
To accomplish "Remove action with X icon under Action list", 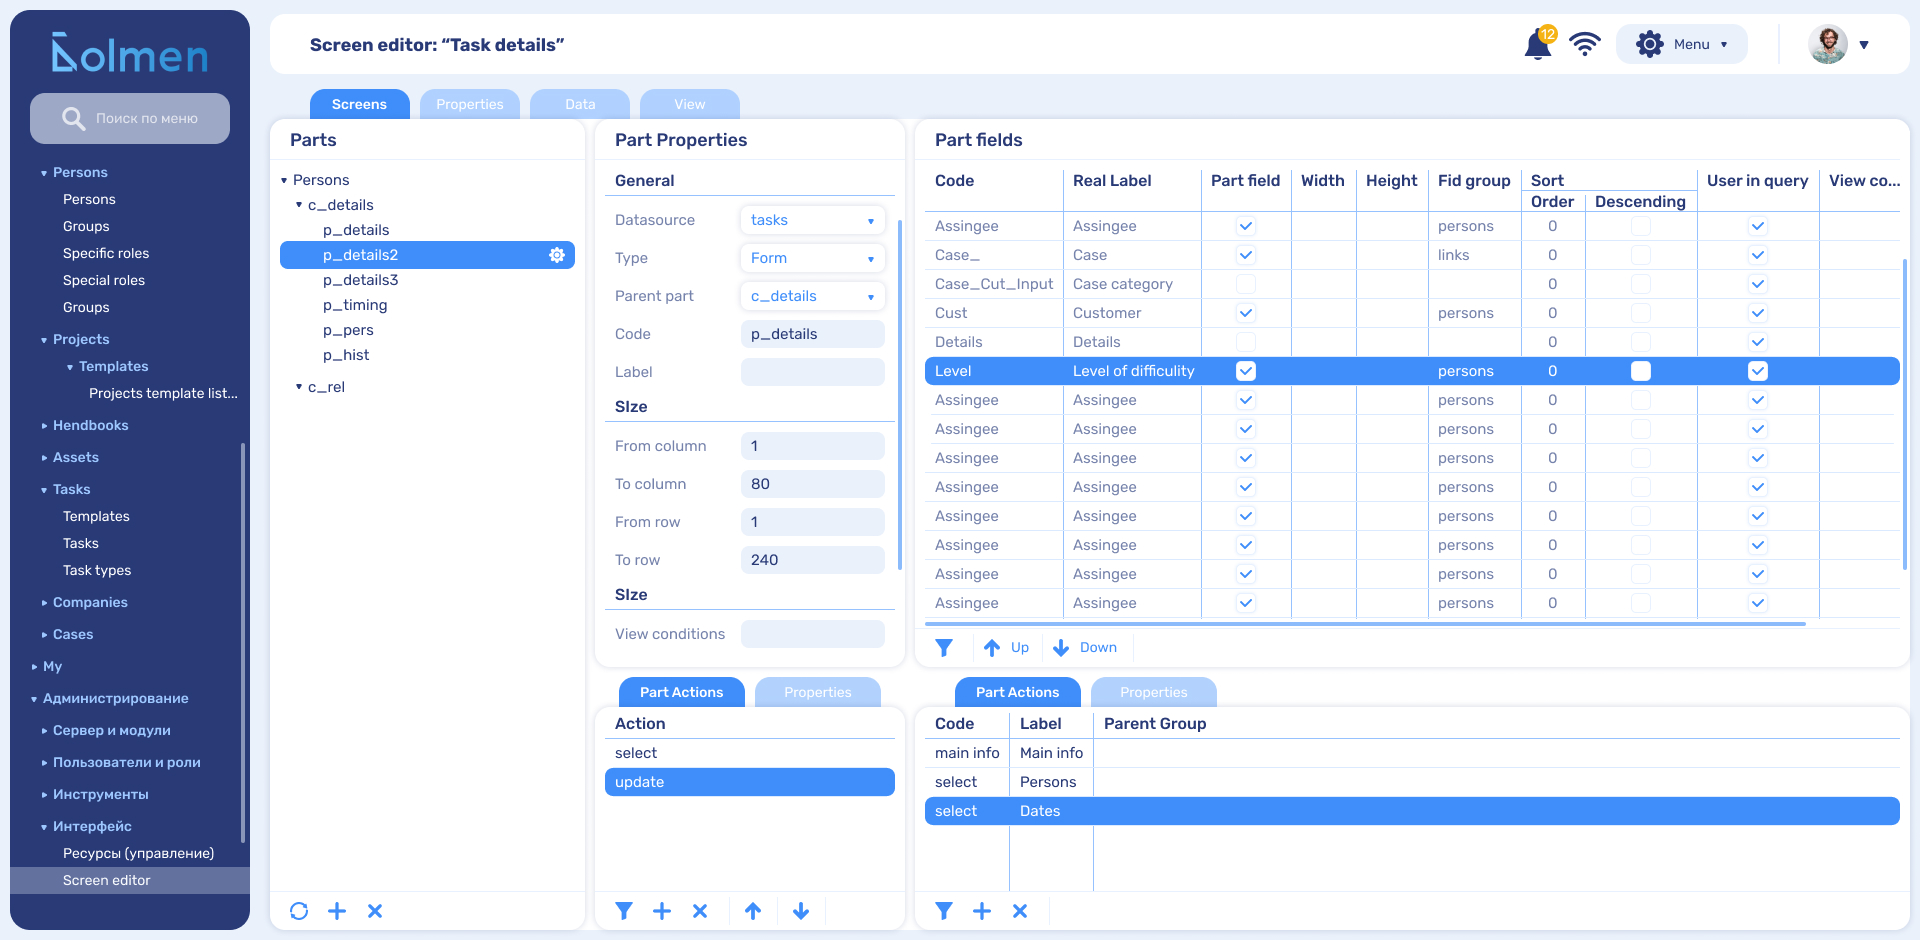I will [700, 911].
